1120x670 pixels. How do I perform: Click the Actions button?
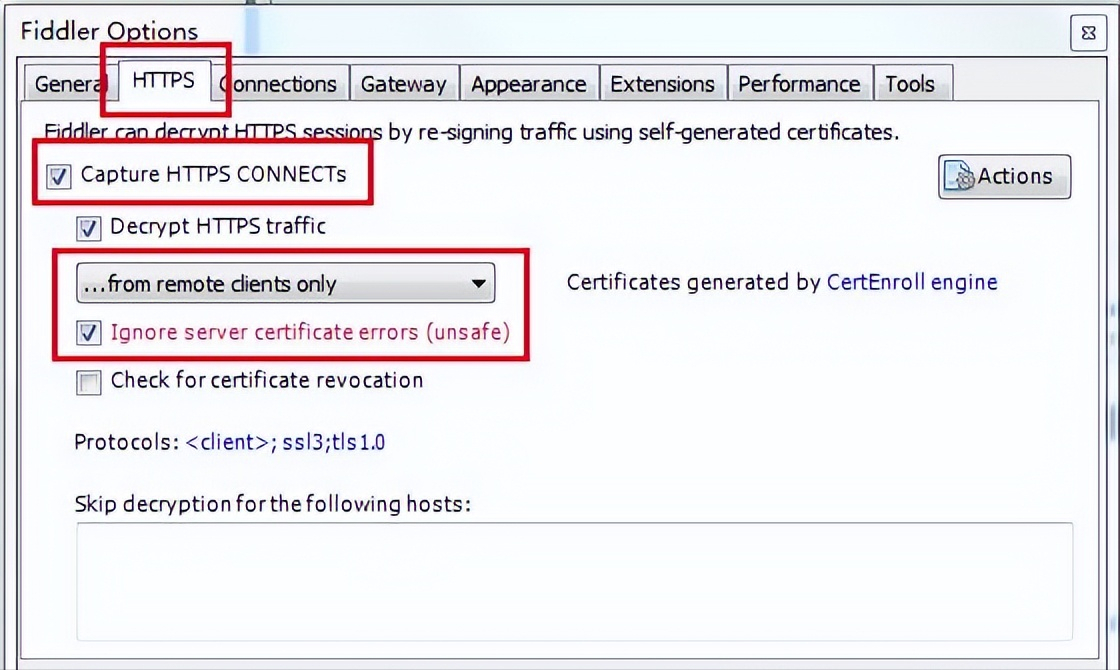(x=1004, y=176)
